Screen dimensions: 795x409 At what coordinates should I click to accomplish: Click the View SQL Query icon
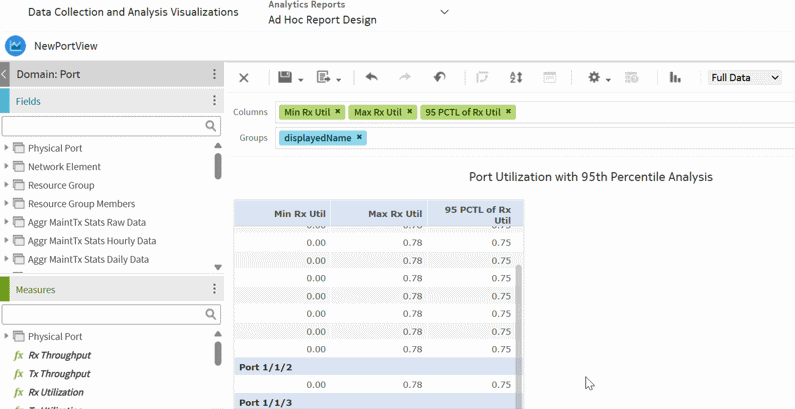point(632,78)
